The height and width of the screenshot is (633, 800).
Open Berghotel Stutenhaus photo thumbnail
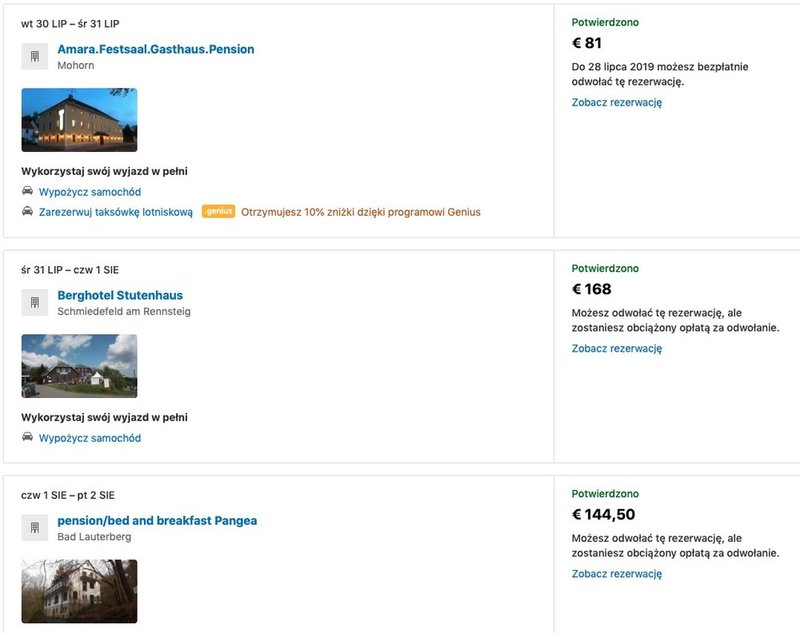79,366
